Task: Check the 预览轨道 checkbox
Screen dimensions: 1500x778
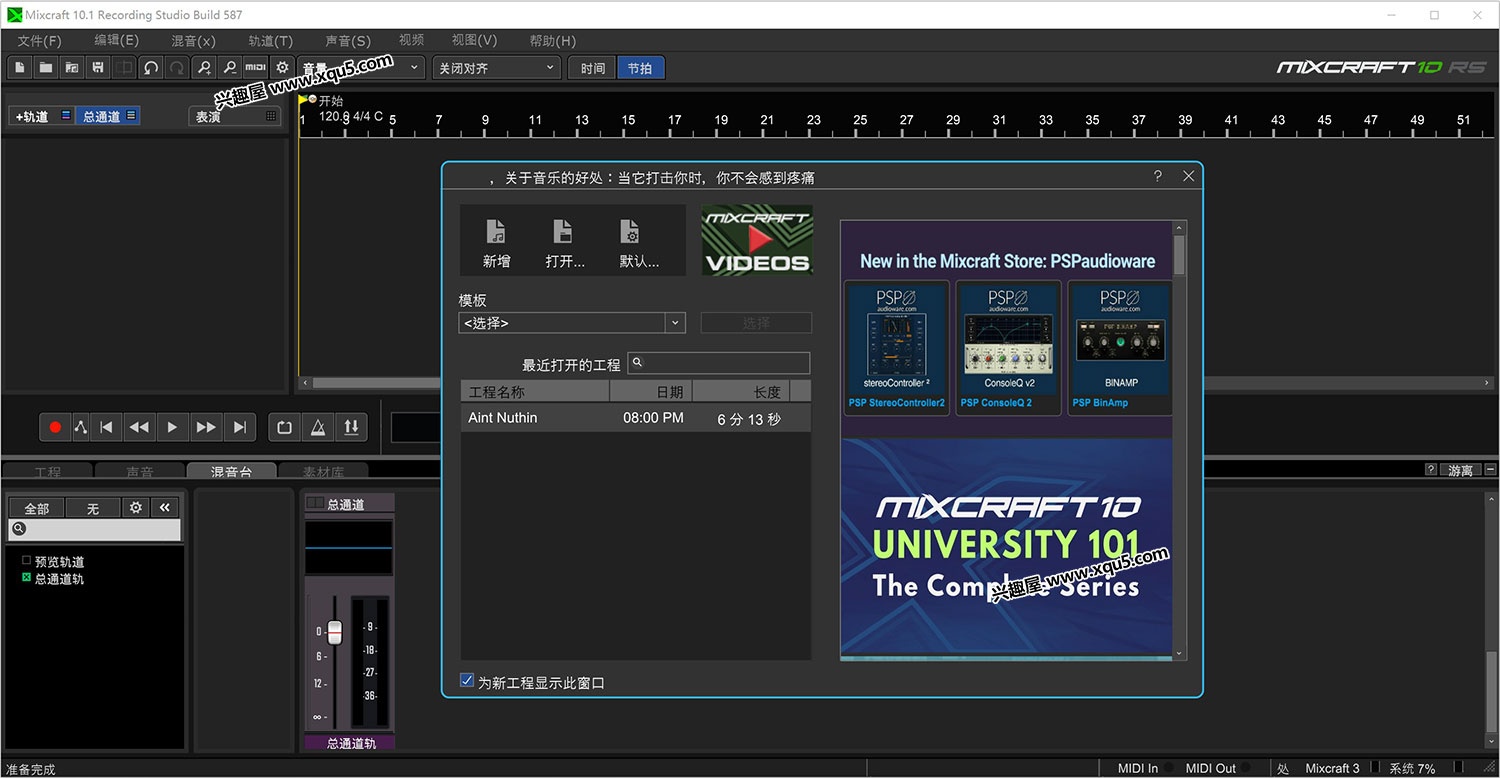Action: (26, 561)
